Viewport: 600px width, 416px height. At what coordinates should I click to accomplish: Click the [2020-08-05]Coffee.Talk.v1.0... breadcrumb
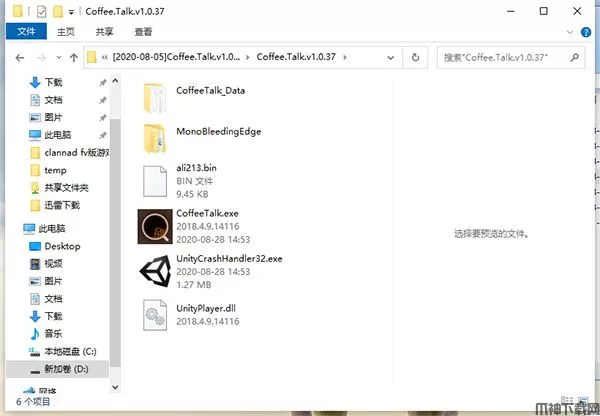pos(176,57)
